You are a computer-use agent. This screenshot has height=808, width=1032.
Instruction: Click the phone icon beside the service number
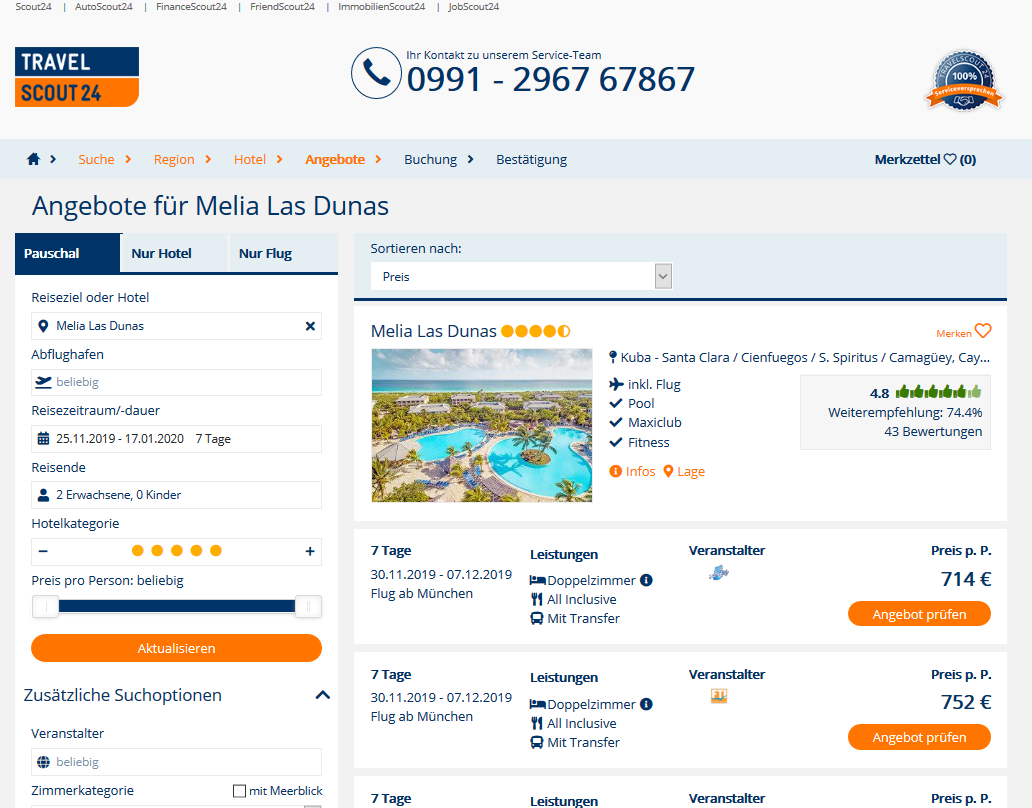pyautogui.click(x=376, y=73)
